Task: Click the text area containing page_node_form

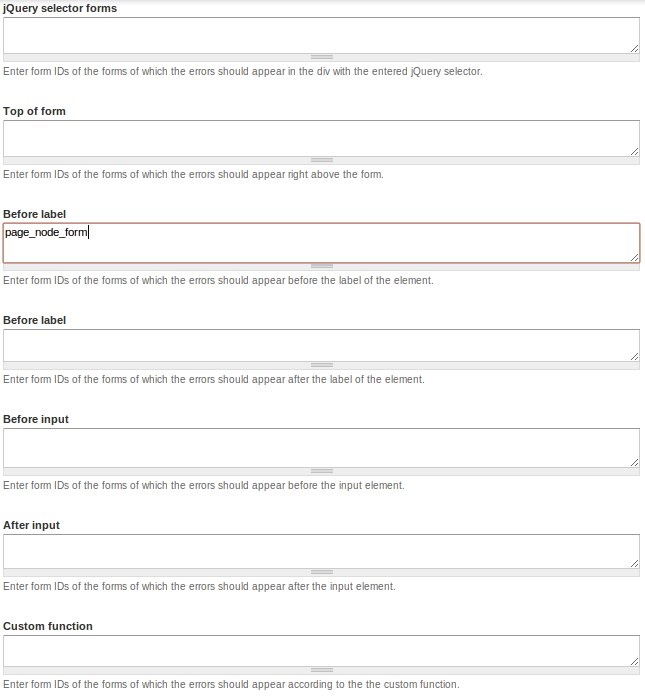Action: coord(321,242)
